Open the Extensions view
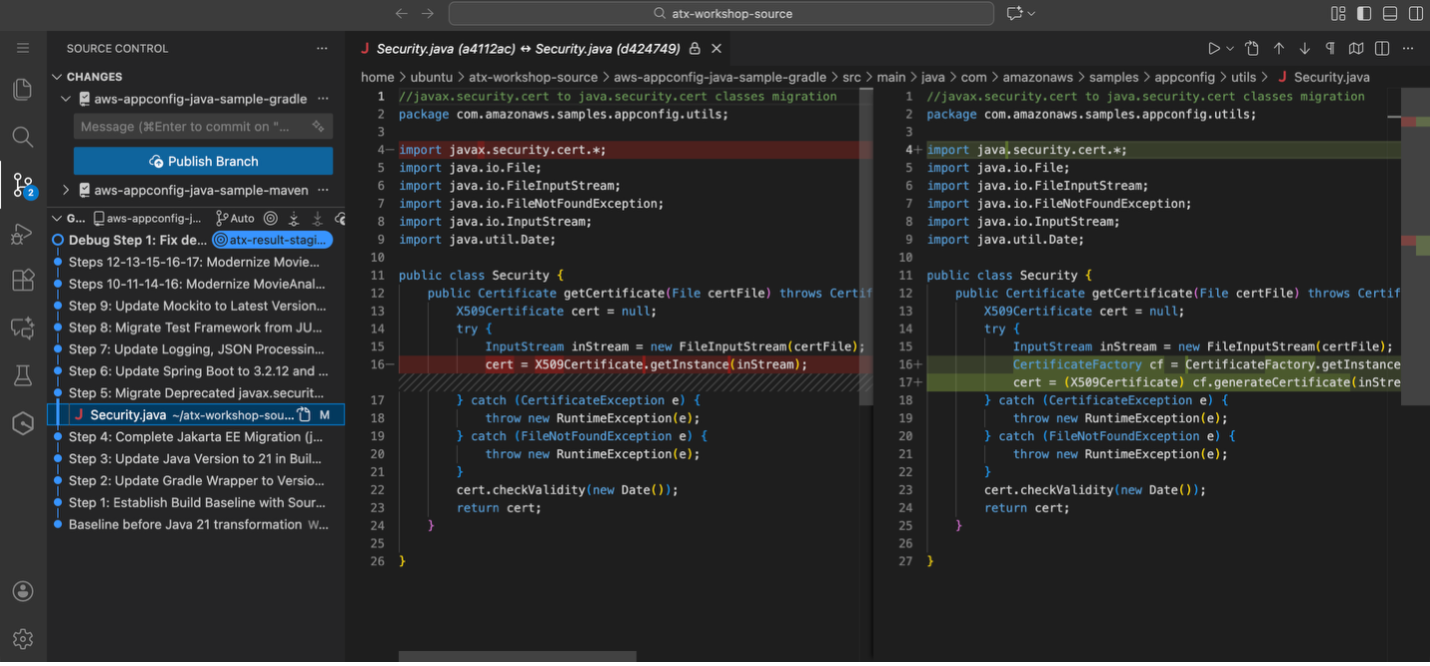Screen dimensions: 1430x666 [22, 280]
